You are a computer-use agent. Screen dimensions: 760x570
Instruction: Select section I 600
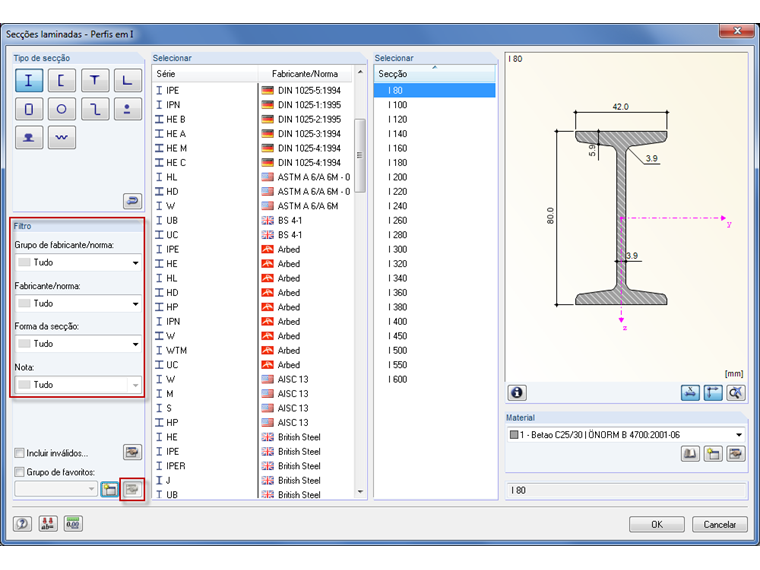[435, 379]
